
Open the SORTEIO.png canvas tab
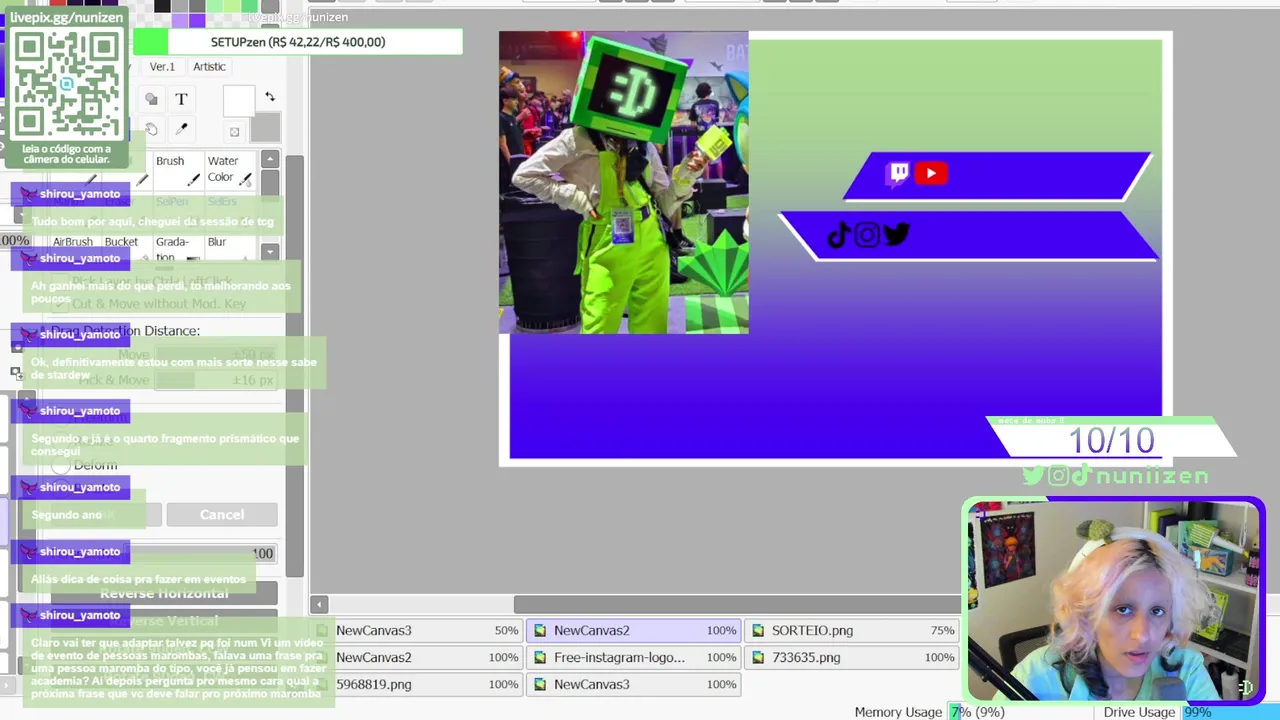[852, 631]
